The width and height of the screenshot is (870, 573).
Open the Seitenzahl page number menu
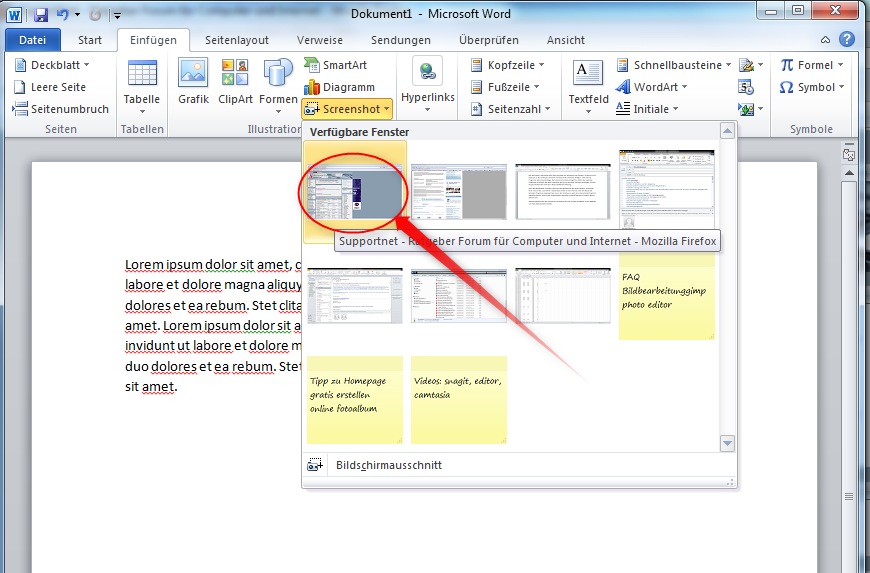510,109
